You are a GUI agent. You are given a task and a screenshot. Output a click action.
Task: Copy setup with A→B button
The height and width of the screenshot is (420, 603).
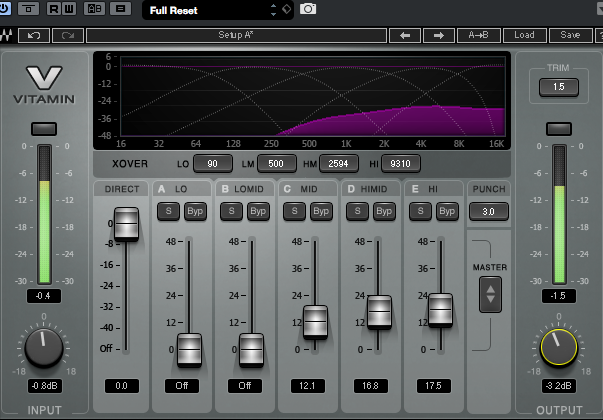coord(479,35)
